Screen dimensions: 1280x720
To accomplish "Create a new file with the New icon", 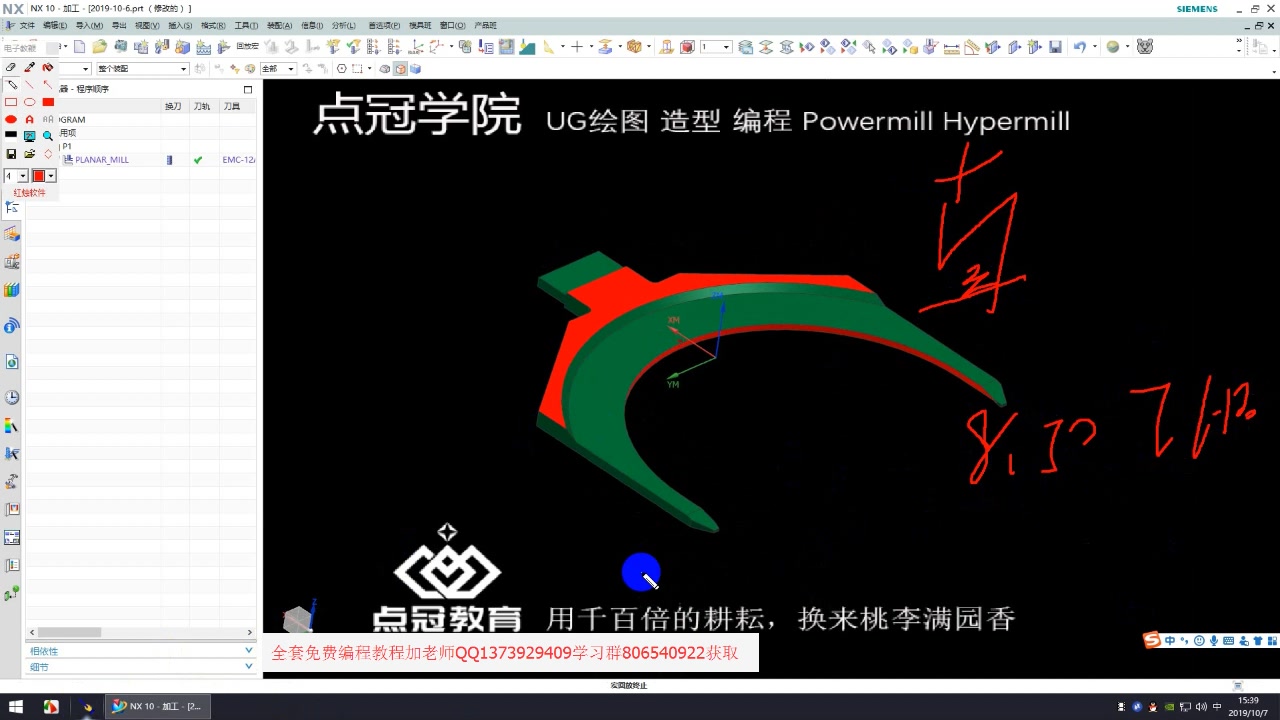I will (80, 47).
